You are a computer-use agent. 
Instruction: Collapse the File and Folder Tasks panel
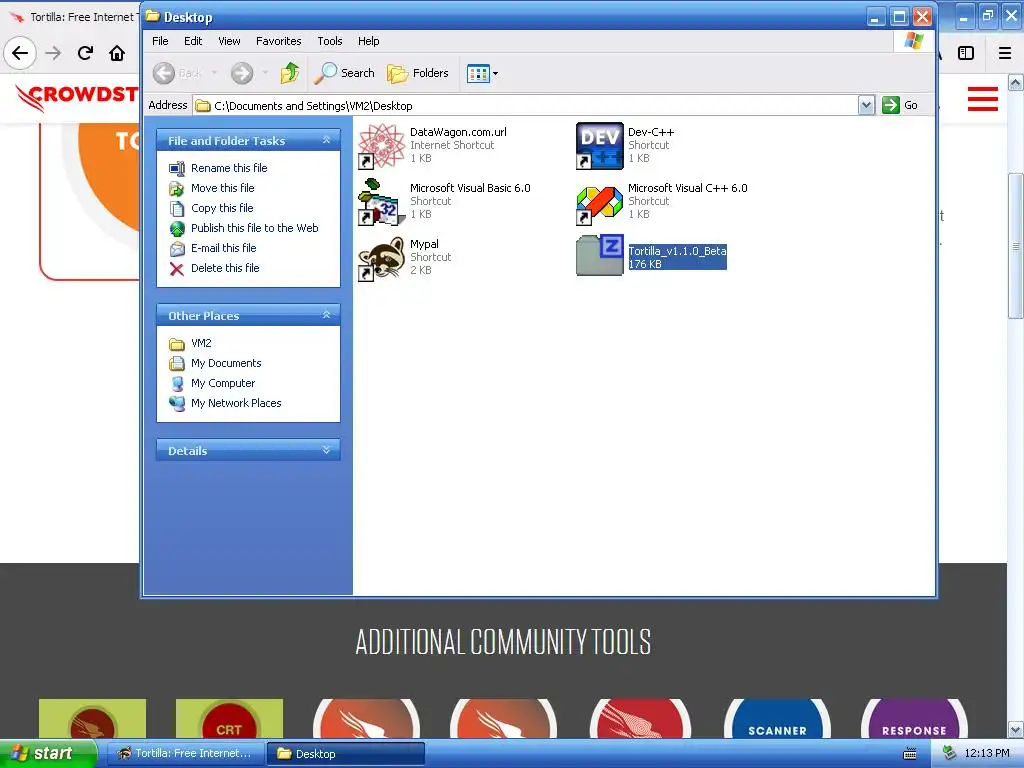[327, 140]
